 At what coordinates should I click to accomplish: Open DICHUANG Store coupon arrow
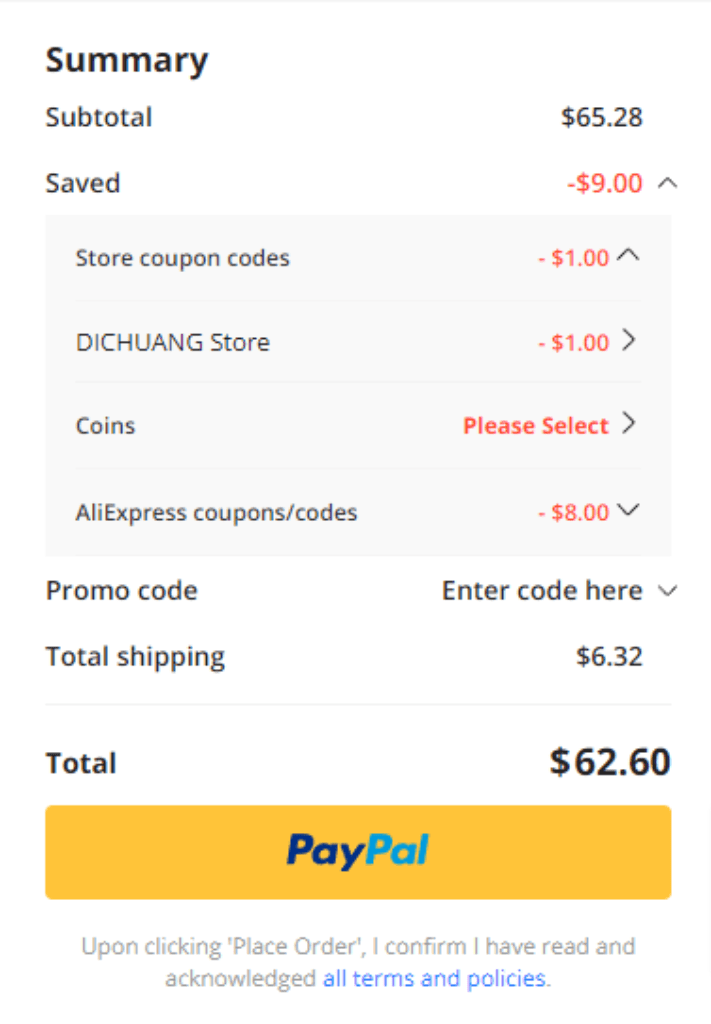[x=629, y=340]
